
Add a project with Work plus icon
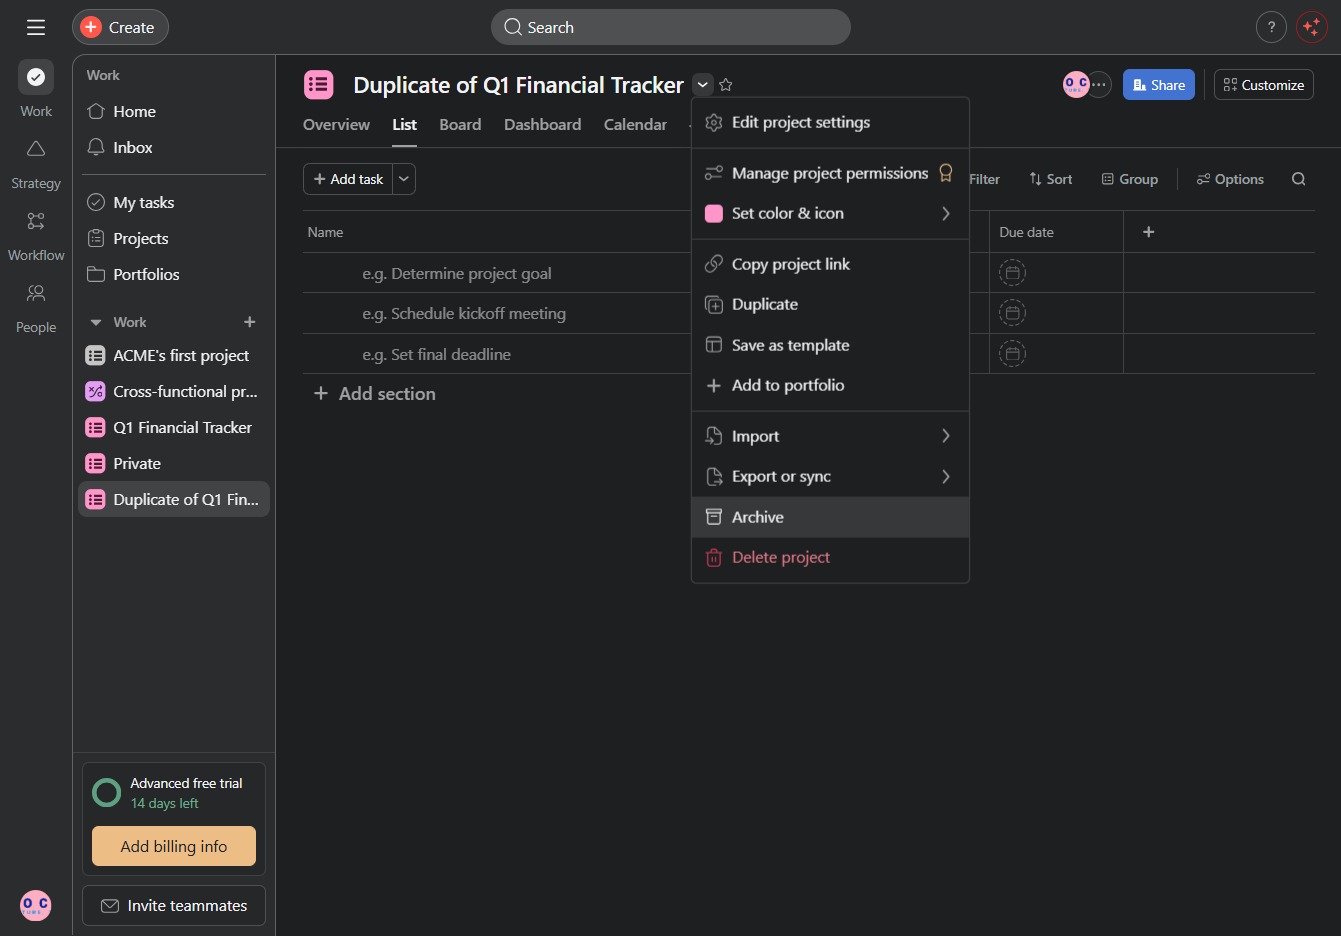click(x=250, y=322)
